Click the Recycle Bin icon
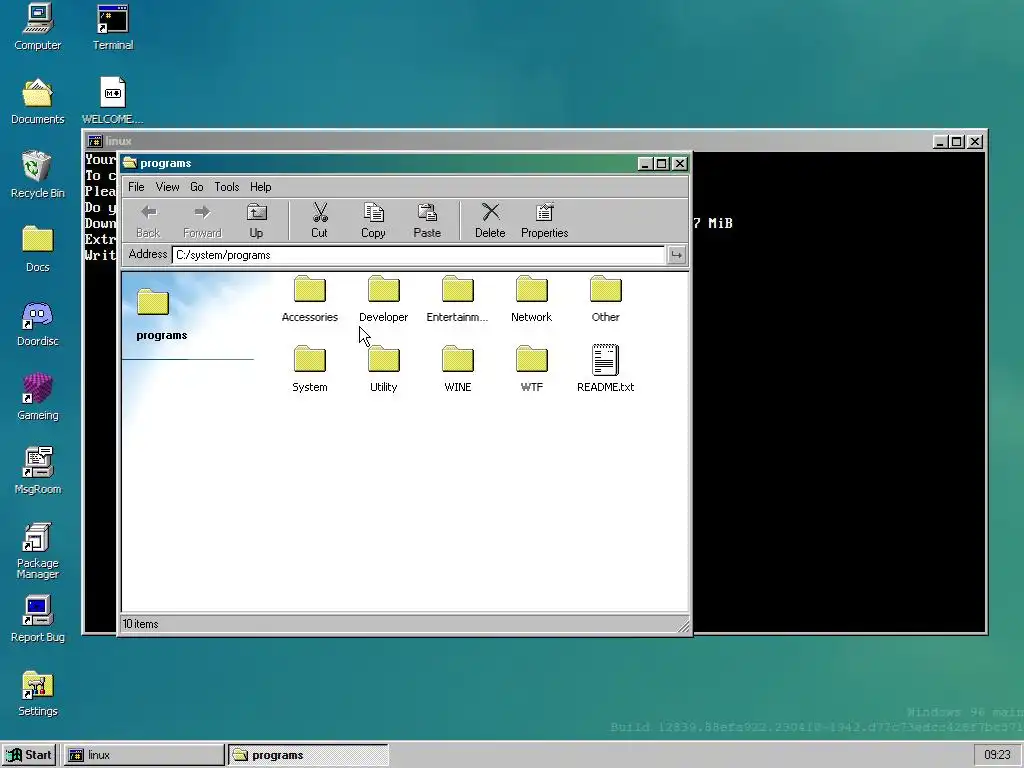This screenshot has width=1024, height=768. (37, 175)
